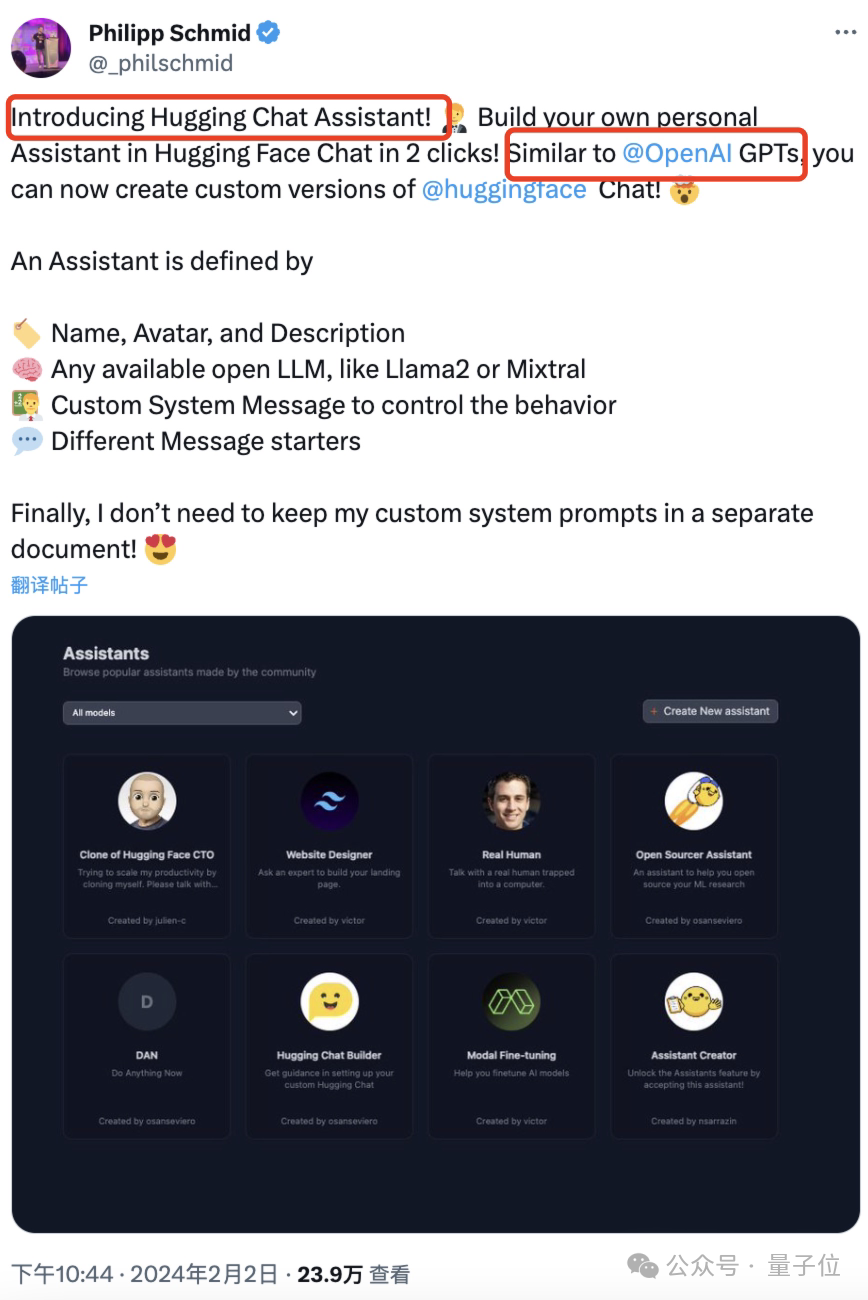Click the @_philschmid username handle
The height and width of the screenshot is (1300, 868).
tap(164, 62)
